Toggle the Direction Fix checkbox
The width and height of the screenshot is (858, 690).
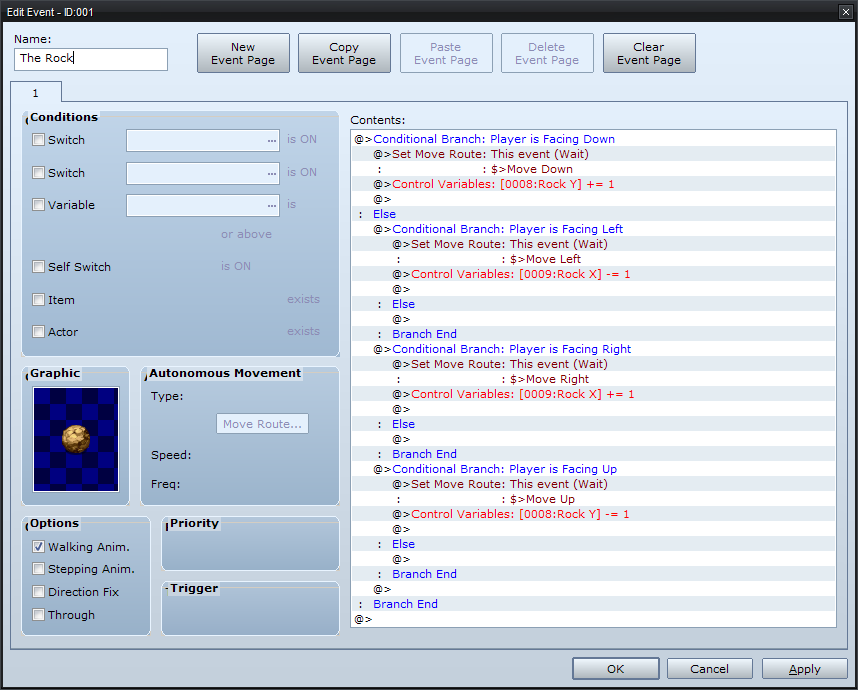tap(39, 592)
